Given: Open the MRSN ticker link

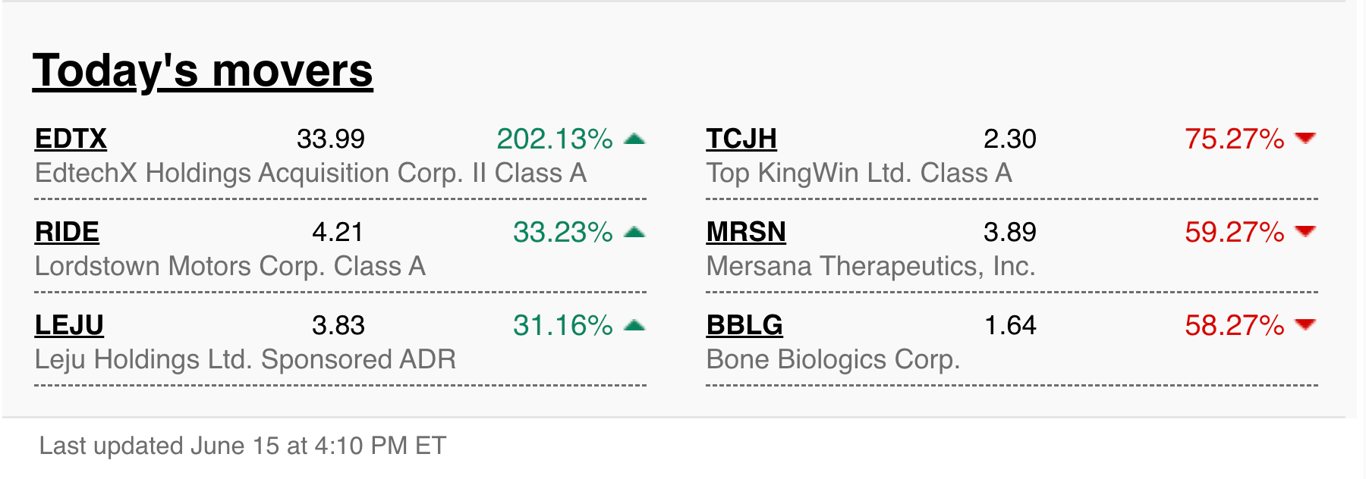Looking at the screenshot, I should click(x=746, y=232).
